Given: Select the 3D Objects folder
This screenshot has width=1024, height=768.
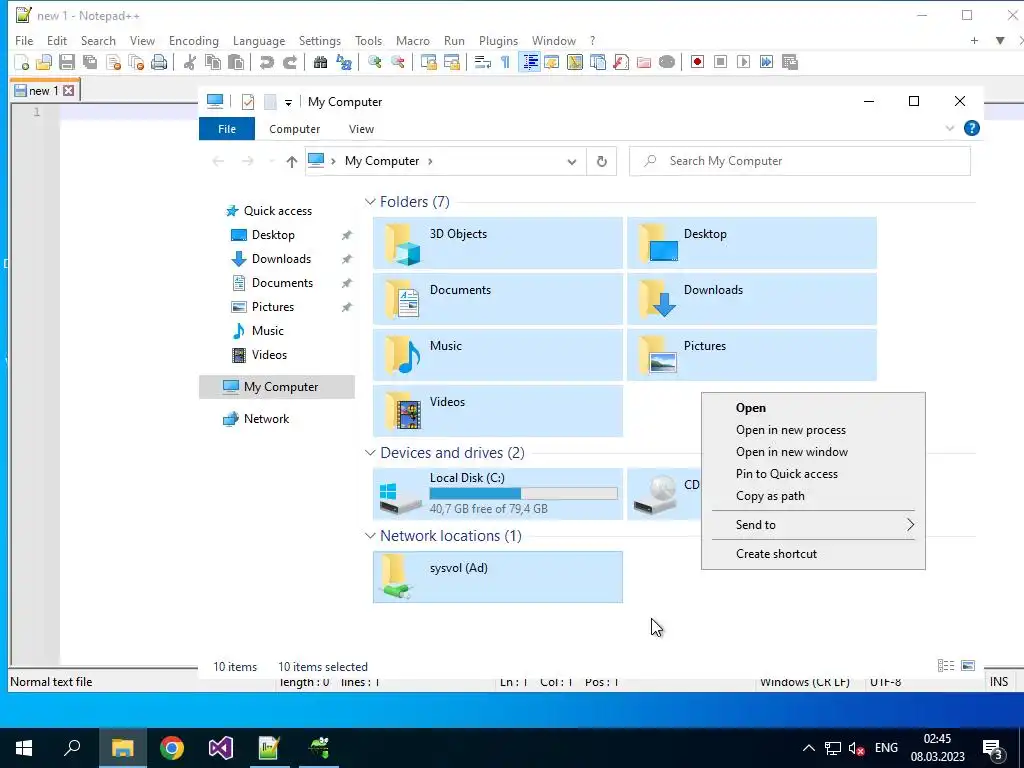Looking at the screenshot, I should click(x=498, y=244).
